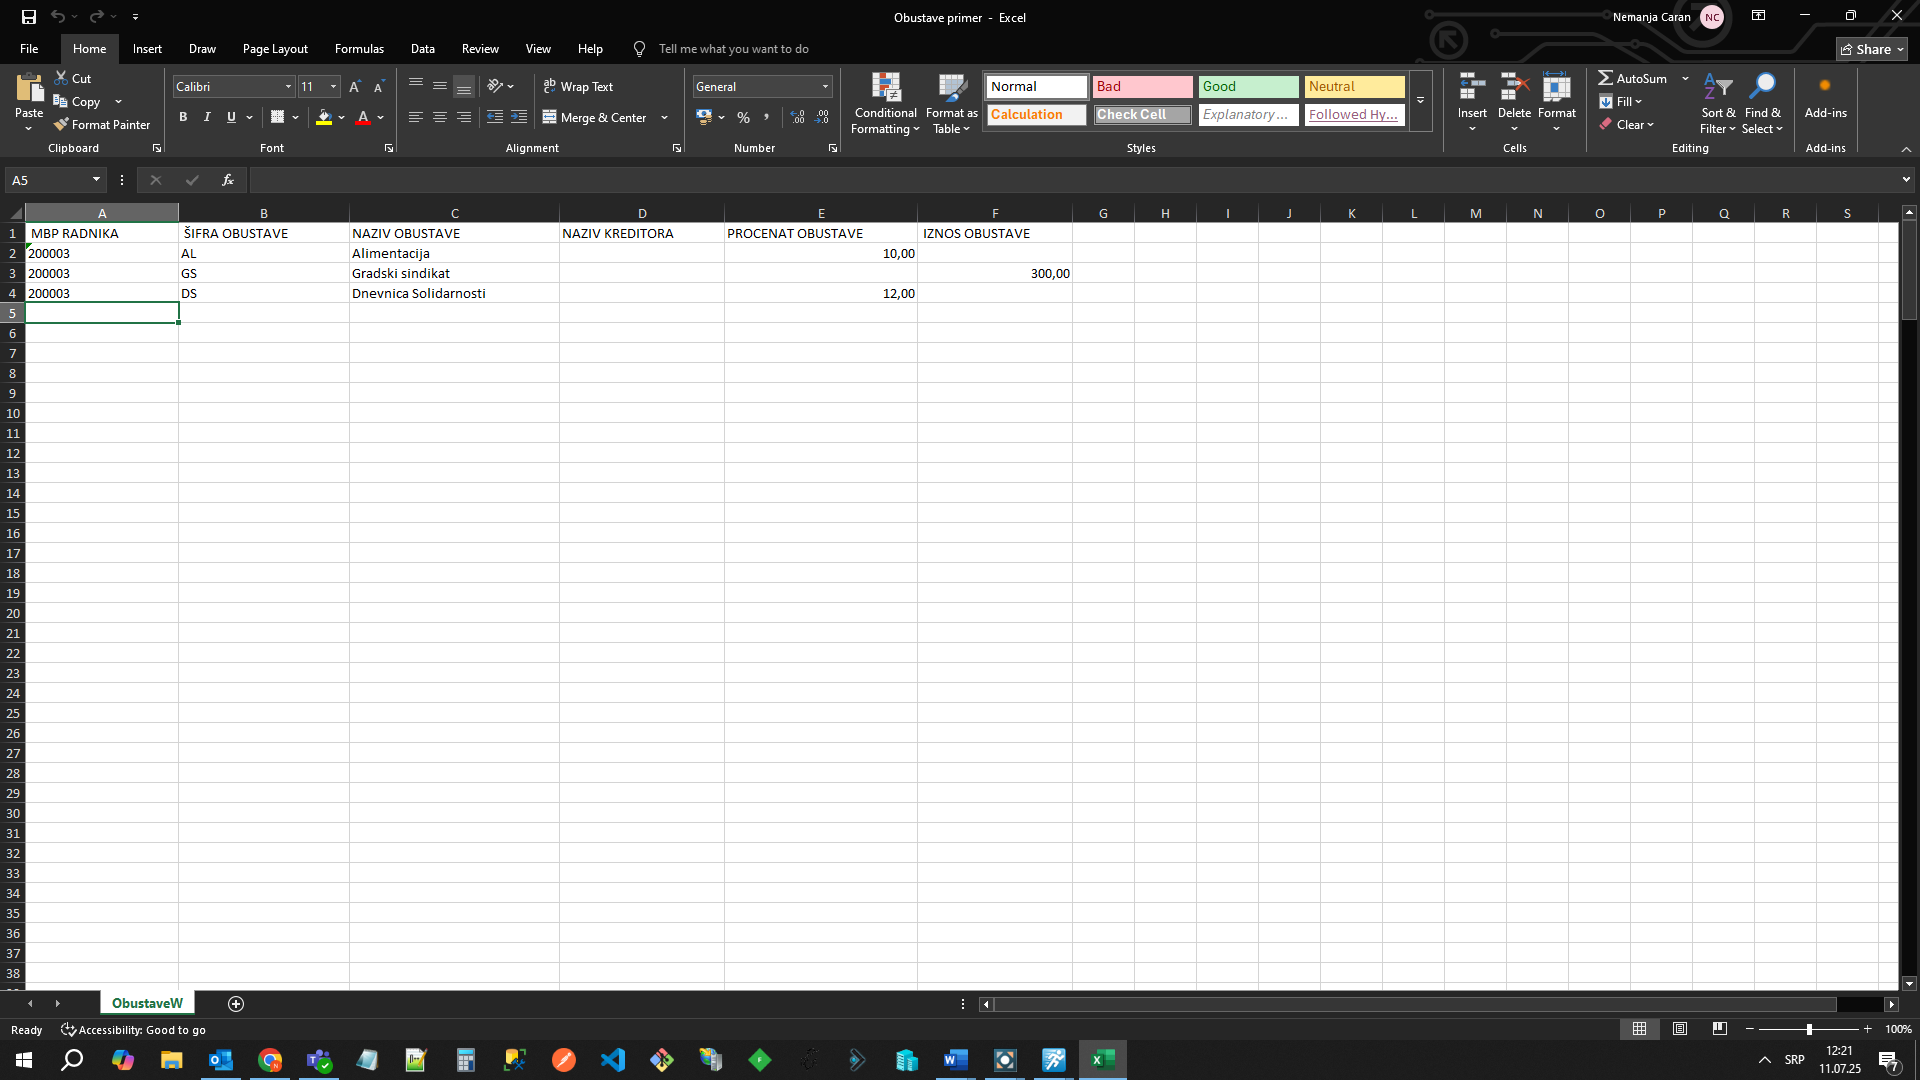Open Format as Table gallery
The image size is (1920, 1080).
pos(952,103)
